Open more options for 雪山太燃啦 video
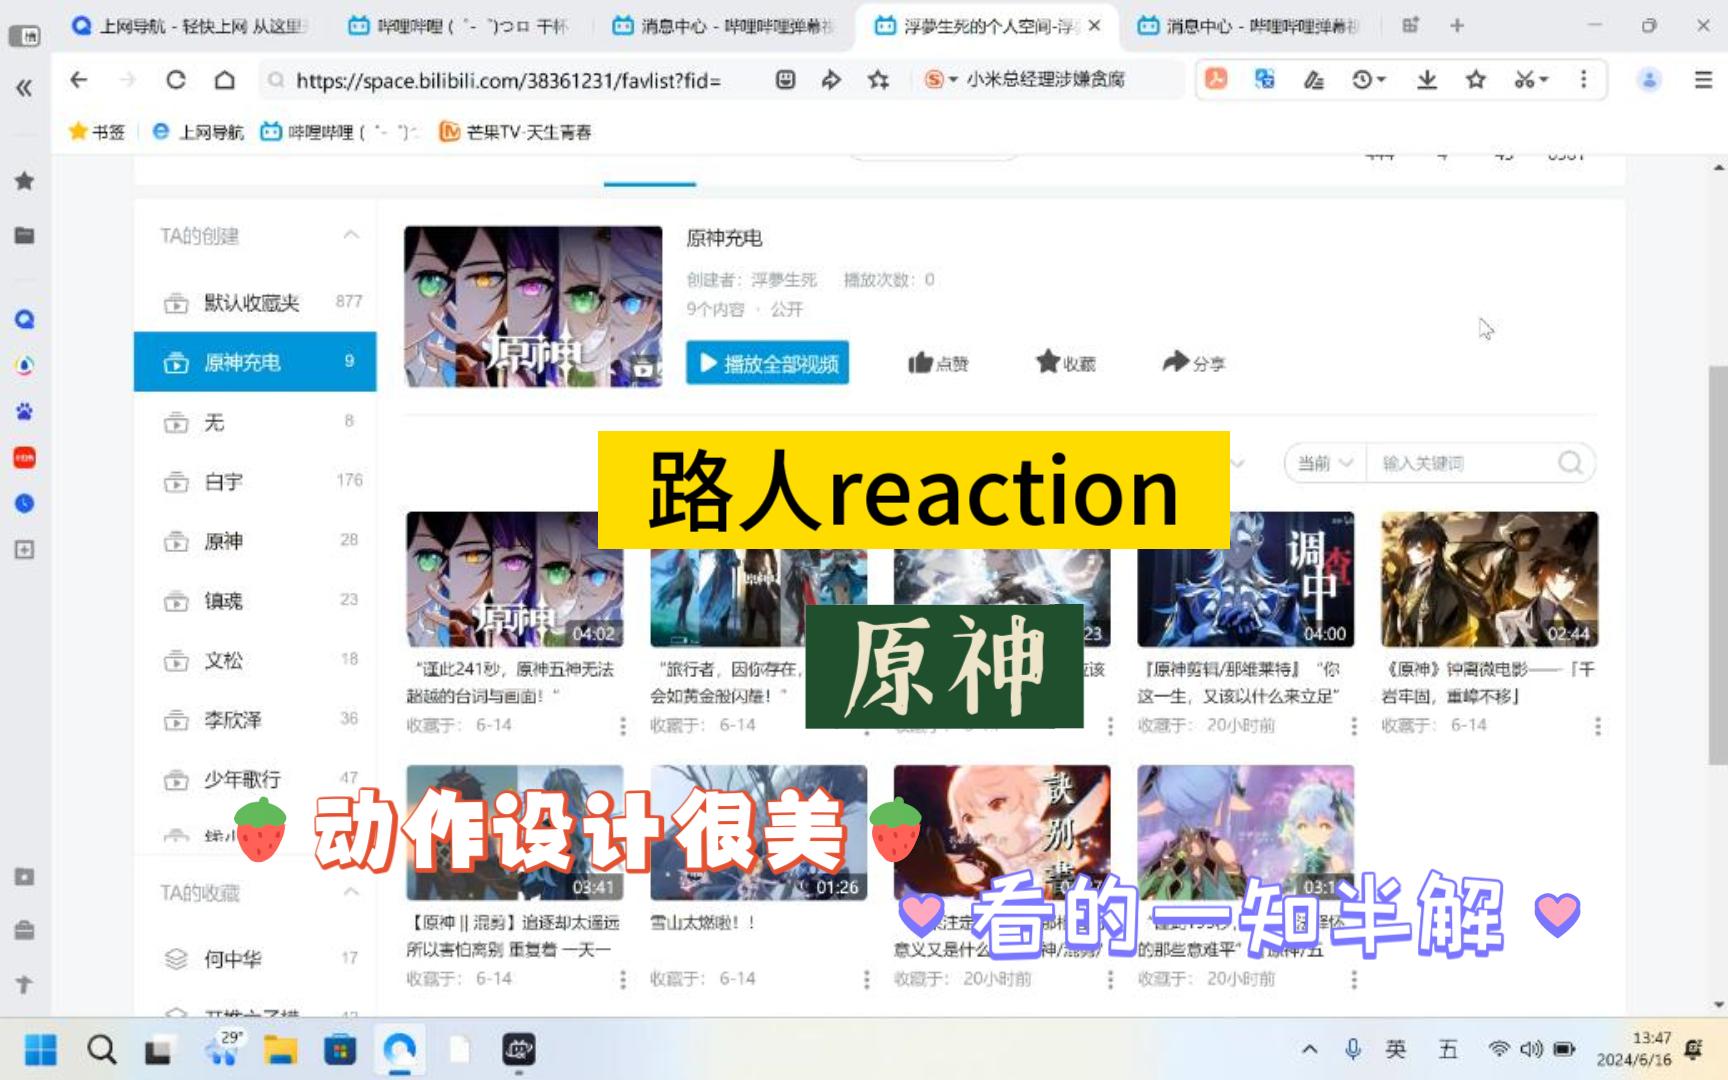This screenshot has height=1080, width=1728. pos(866,980)
